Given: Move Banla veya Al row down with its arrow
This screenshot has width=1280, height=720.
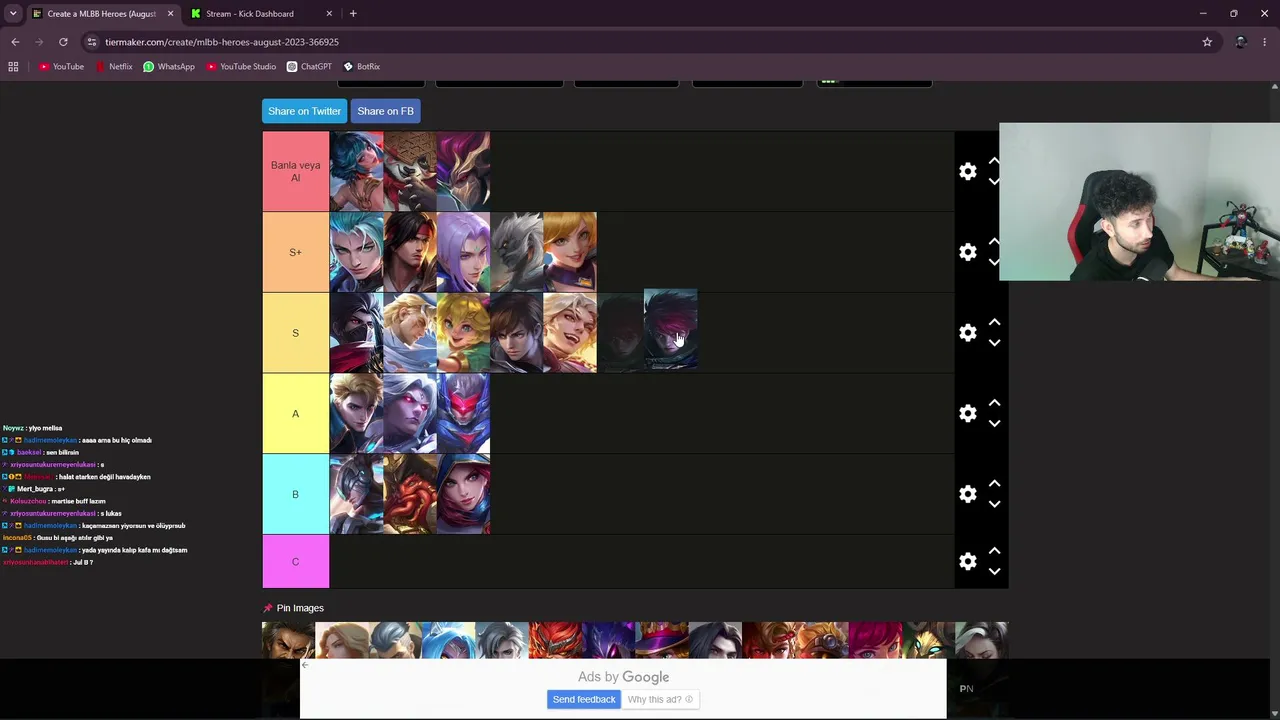Looking at the screenshot, I should [994, 181].
